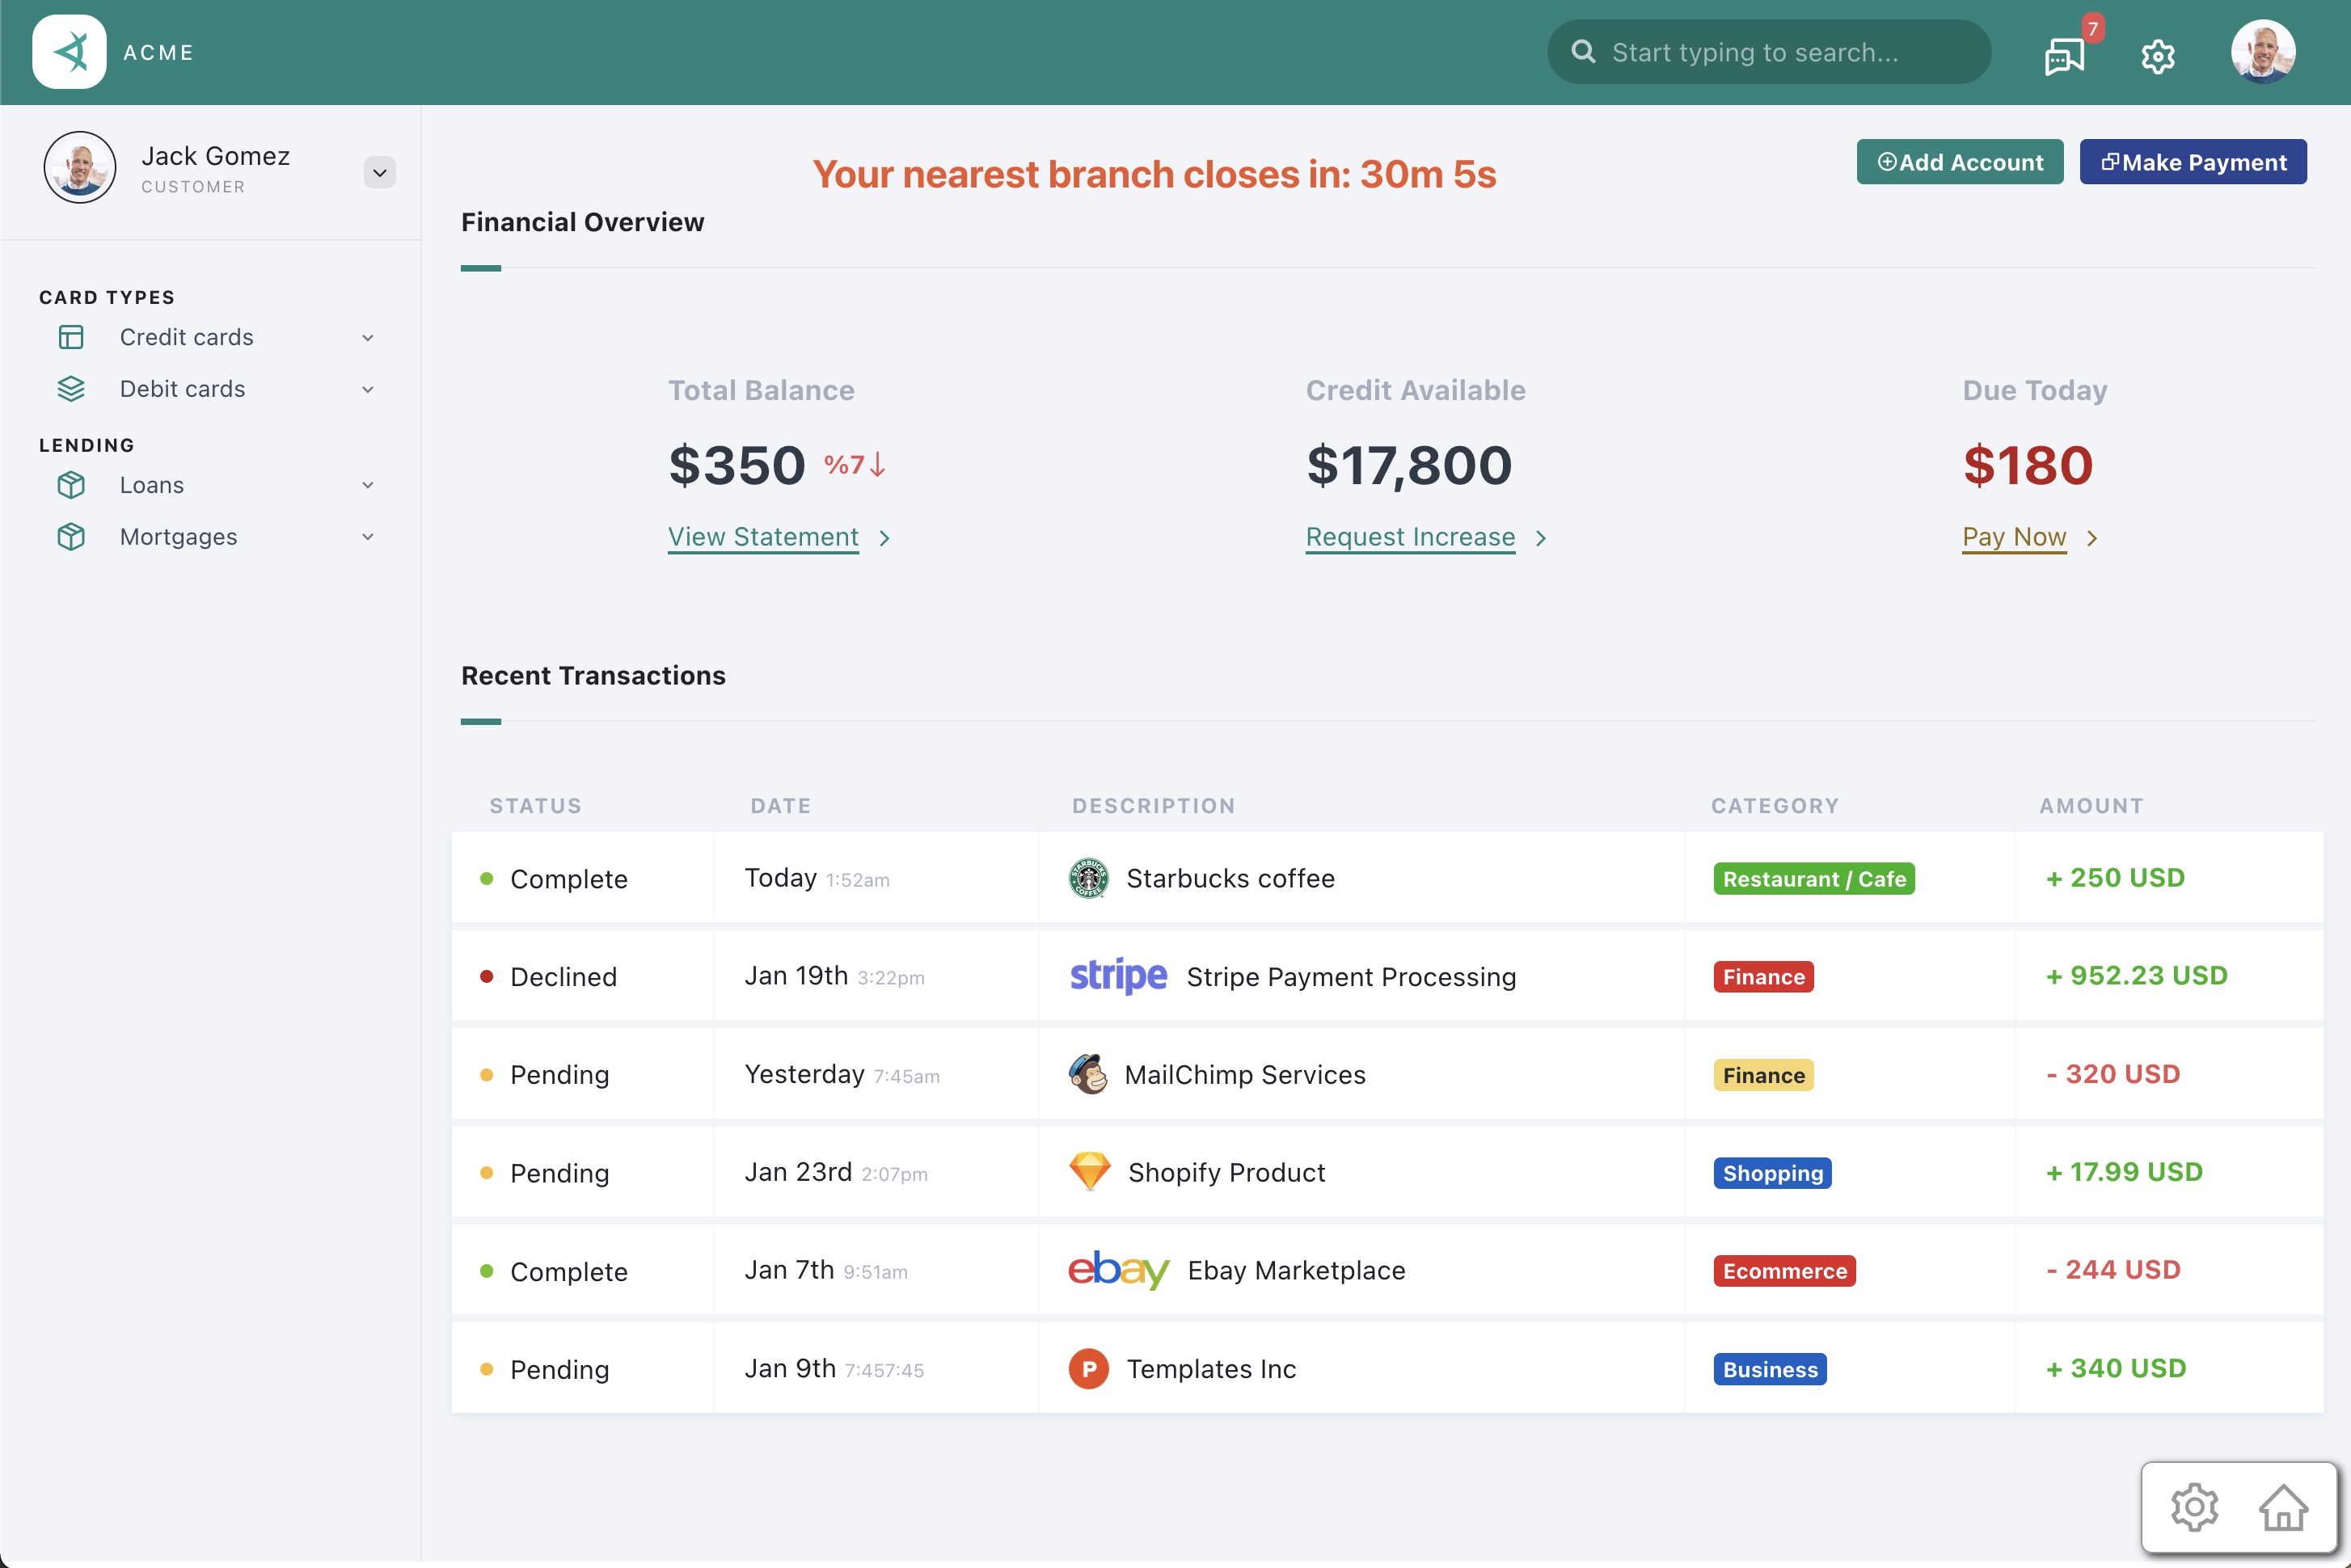Open the messages chat icon with badge
This screenshot has height=1568, width=2351.
coord(2064,56)
